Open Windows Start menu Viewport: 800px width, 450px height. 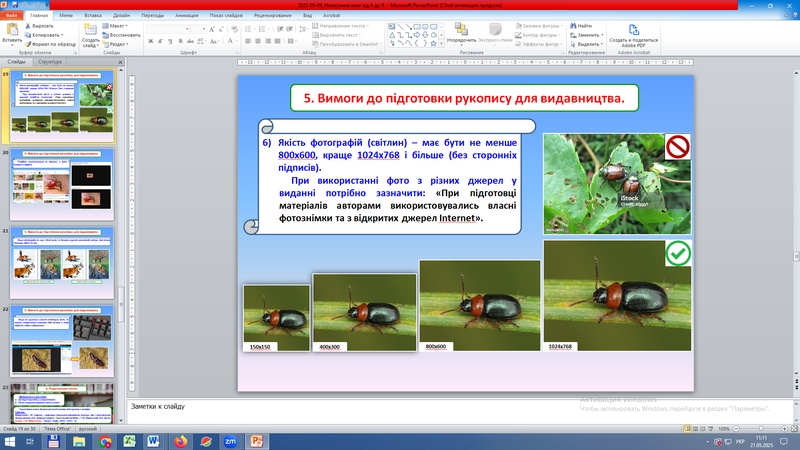pyautogui.click(x=9, y=442)
